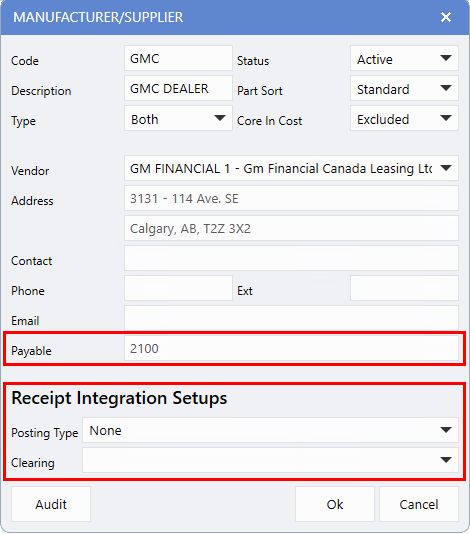The height and width of the screenshot is (534, 470).
Task: Click the Email input field
Action: click(291, 318)
